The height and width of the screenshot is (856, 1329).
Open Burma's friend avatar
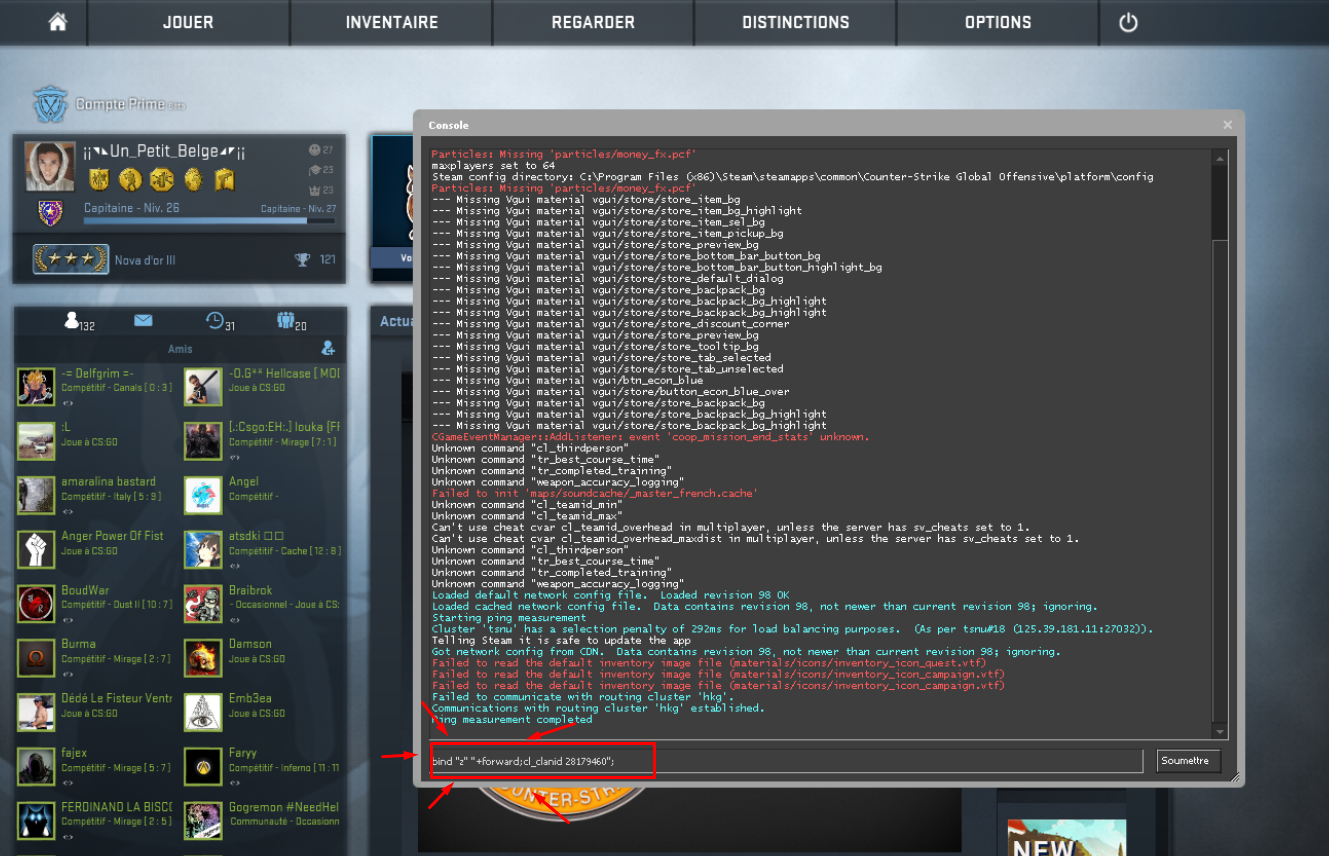pos(36,658)
